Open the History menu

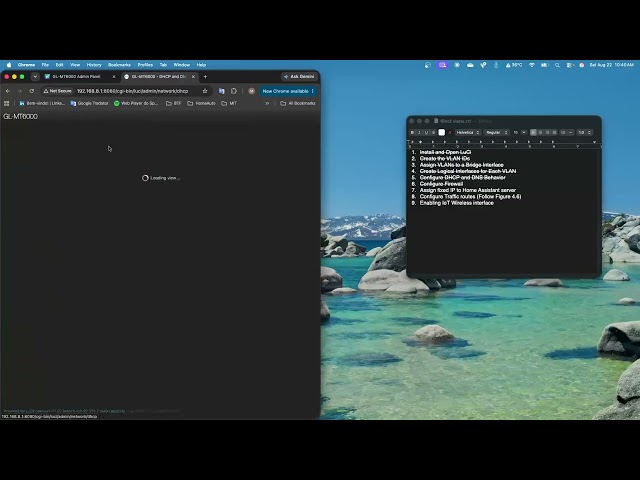point(94,65)
